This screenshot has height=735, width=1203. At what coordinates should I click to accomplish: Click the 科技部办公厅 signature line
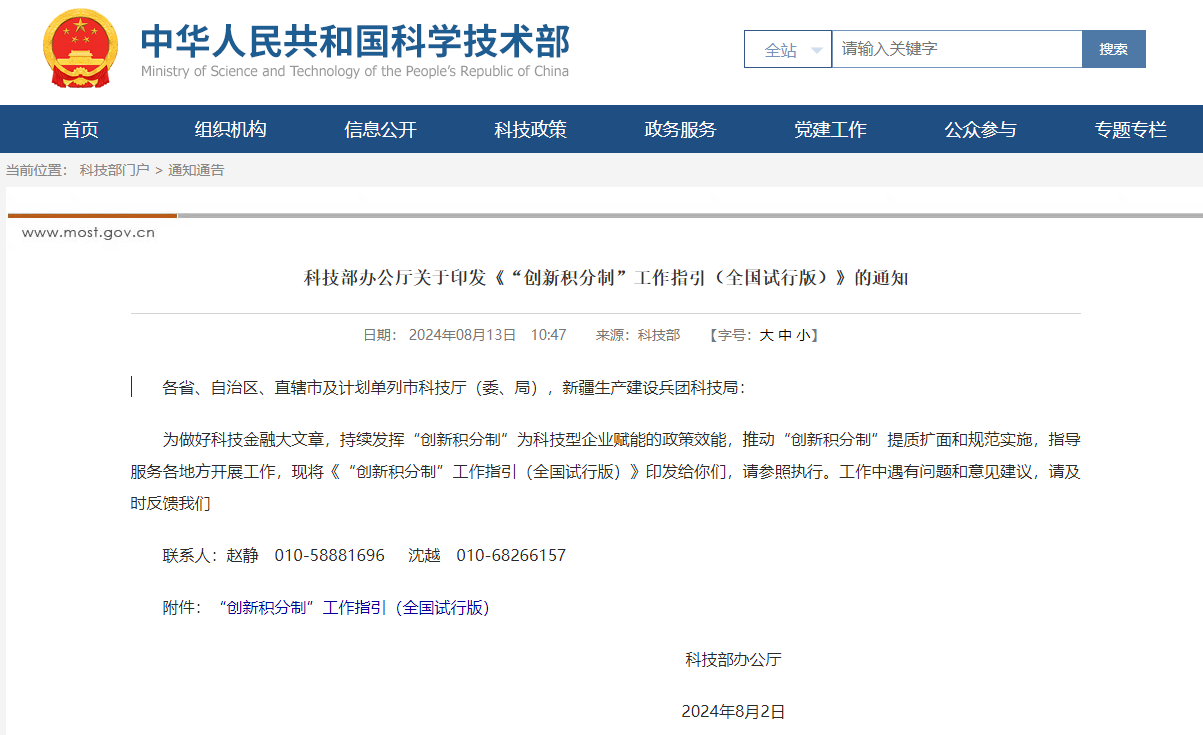[x=733, y=659]
